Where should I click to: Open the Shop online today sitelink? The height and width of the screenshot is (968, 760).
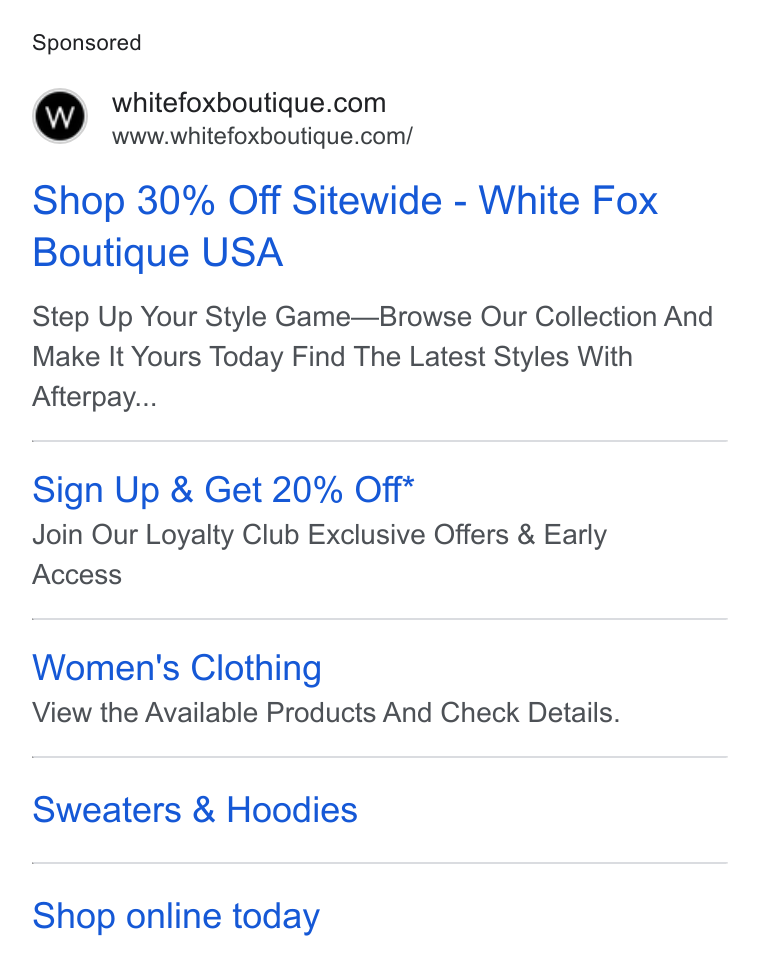tap(177, 916)
